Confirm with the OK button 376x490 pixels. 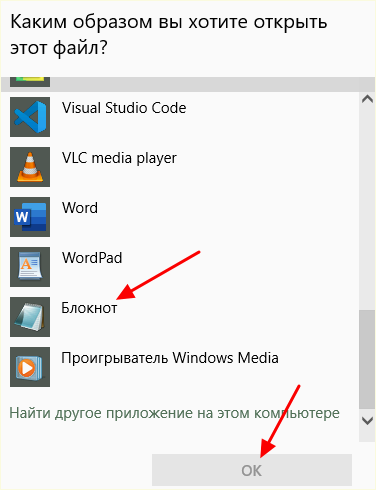point(252,470)
